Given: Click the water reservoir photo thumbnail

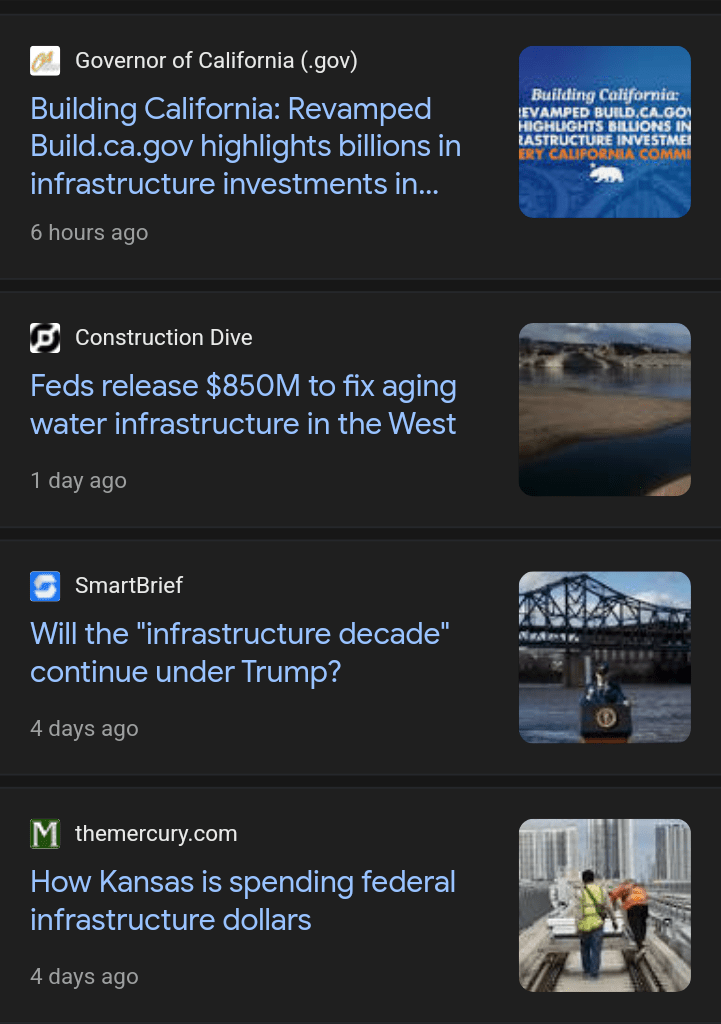Looking at the screenshot, I should pos(604,409).
